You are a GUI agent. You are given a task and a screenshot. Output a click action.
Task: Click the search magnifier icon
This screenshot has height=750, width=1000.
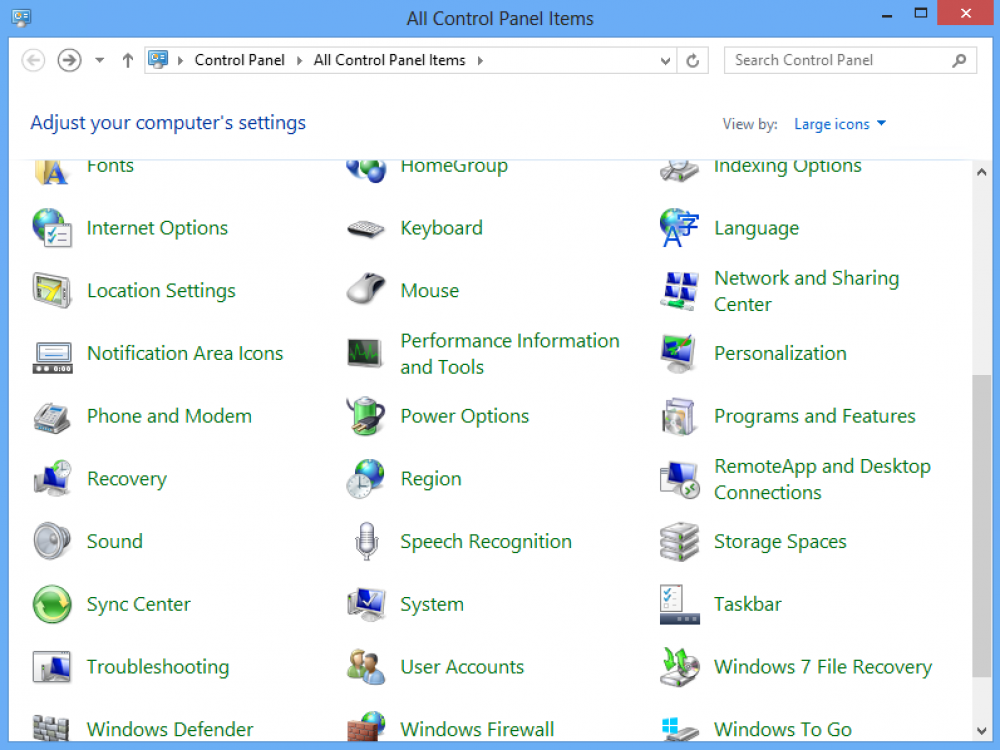[x=959, y=61]
